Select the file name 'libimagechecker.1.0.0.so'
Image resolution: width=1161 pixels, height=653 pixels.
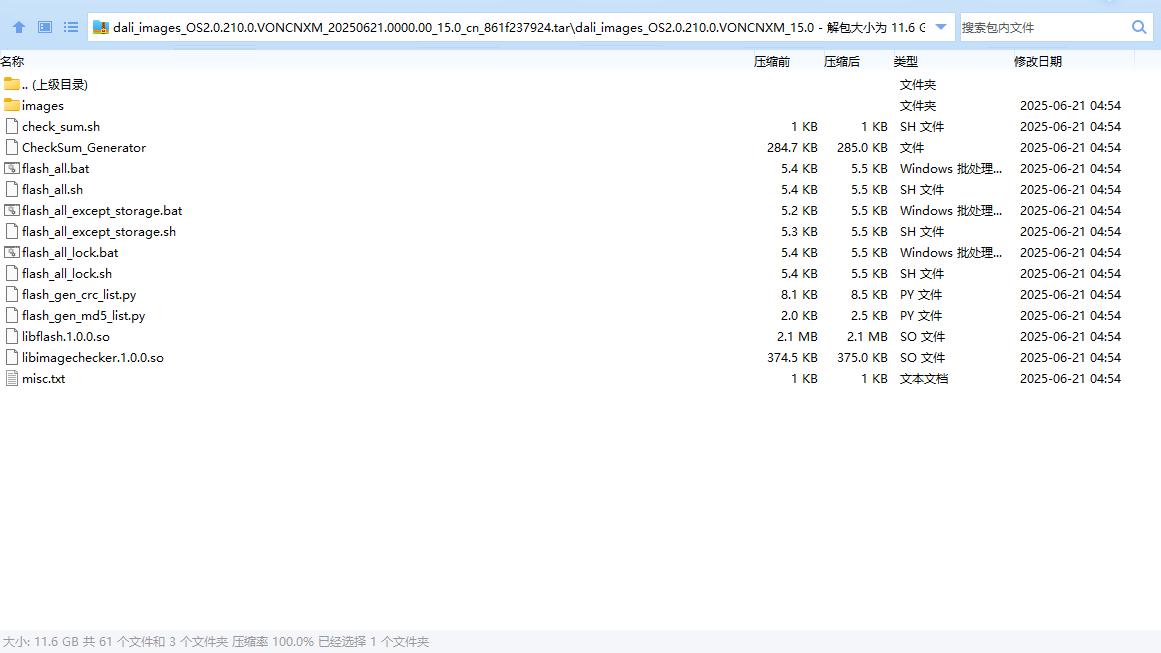click(x=93, y=358)
